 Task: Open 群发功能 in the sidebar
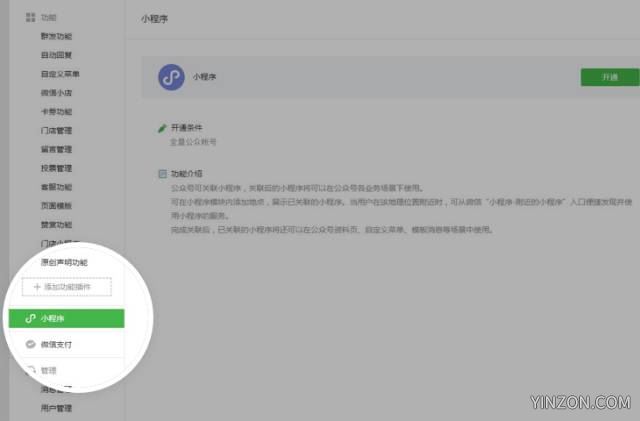tap(56, 36)
